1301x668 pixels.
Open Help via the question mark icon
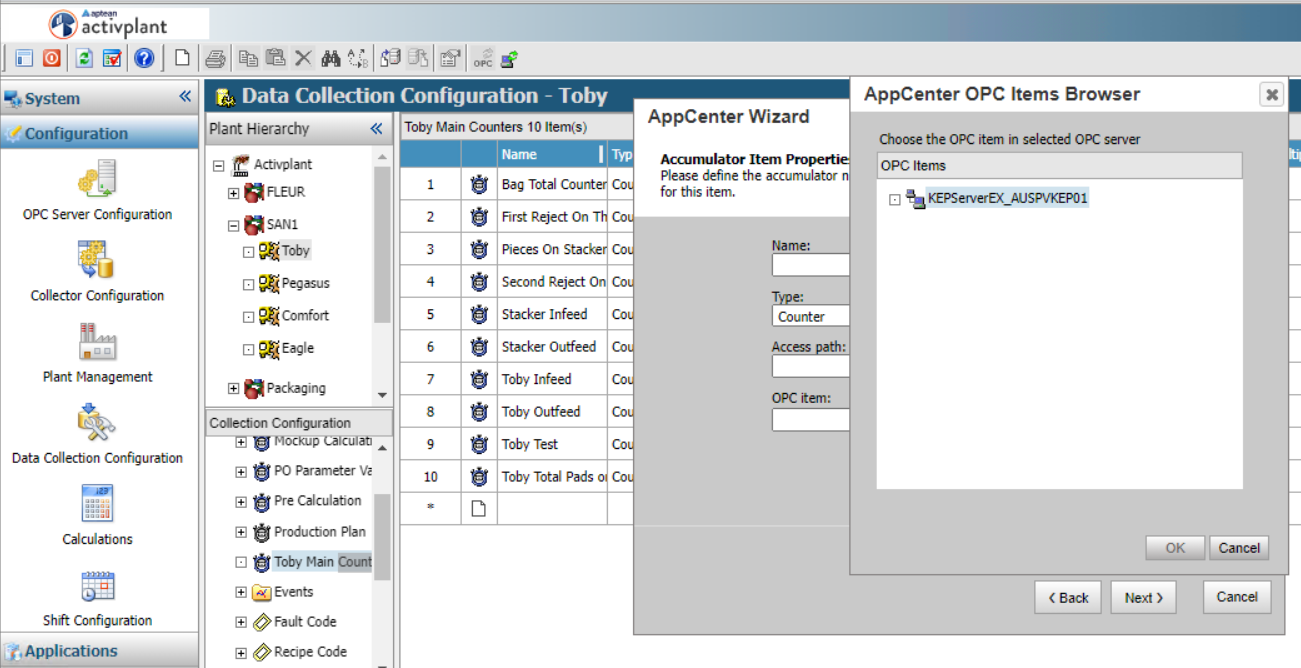[144, 58]
